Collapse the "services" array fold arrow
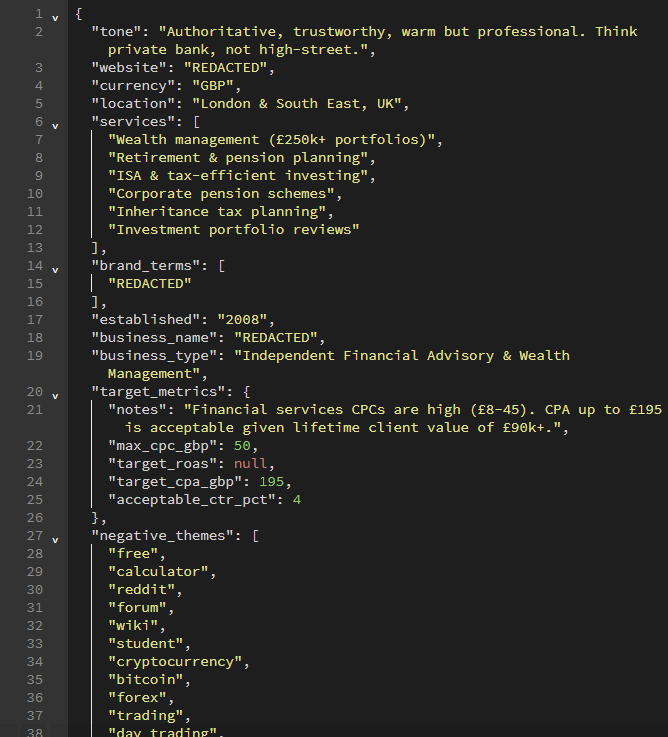Screen dimensions: 668x737 pos(55,122)
